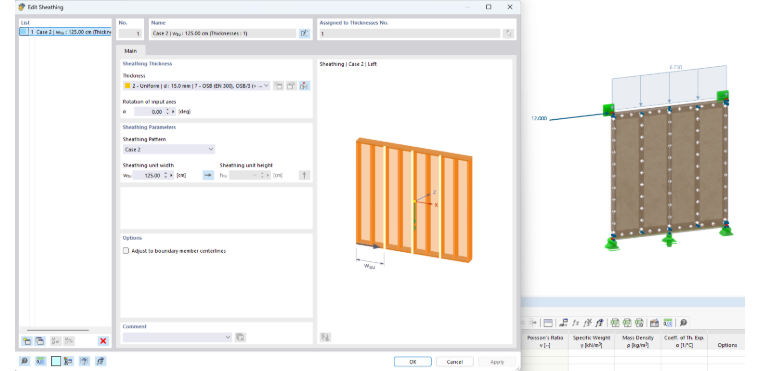
Task: Click the magnifier search icon at dialog bottom-left
Action: pos(25,361)
